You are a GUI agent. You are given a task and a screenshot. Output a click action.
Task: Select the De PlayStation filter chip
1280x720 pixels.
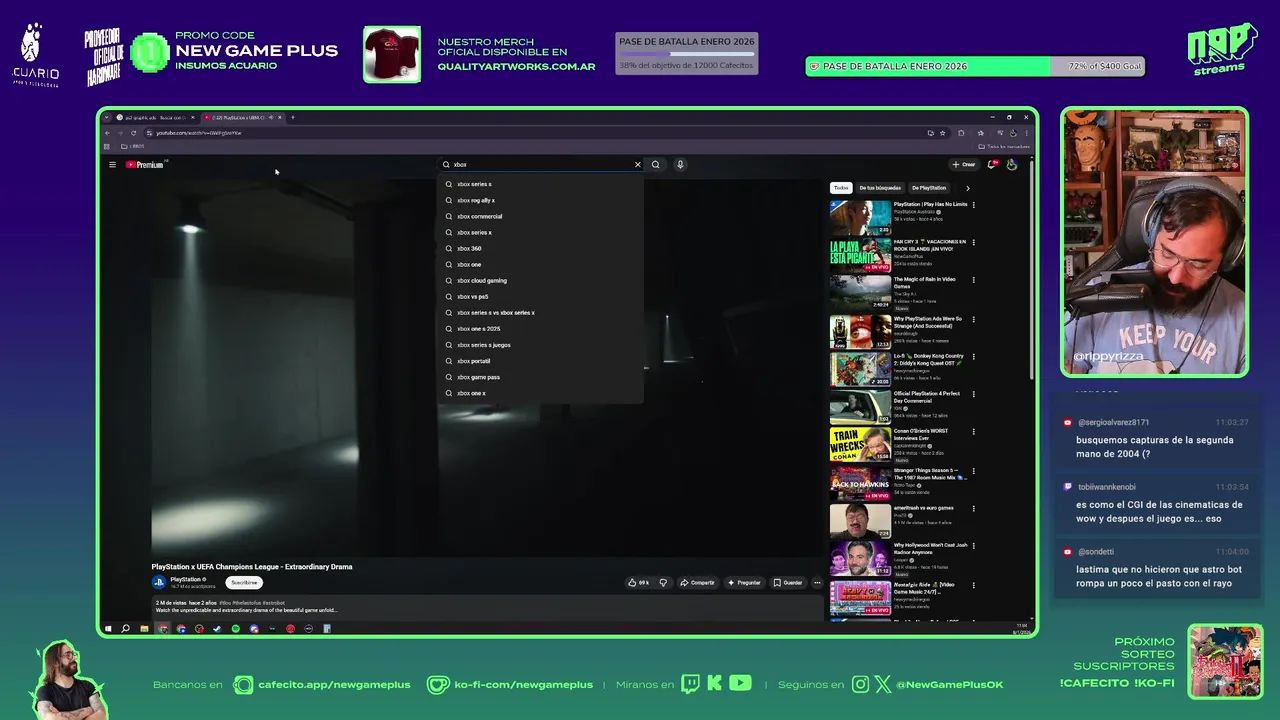pyautogui.click(x=929, y=188)
